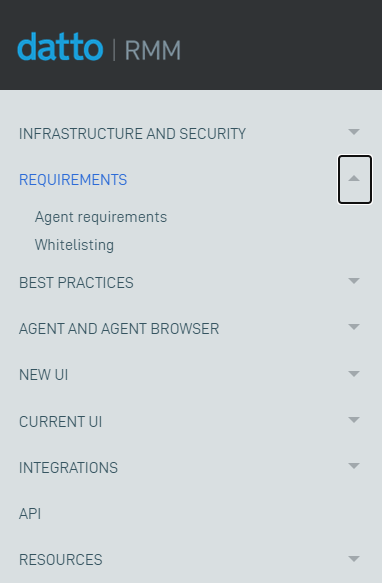
Task: Open the Whitelisting link
Action: coord(74,245)
